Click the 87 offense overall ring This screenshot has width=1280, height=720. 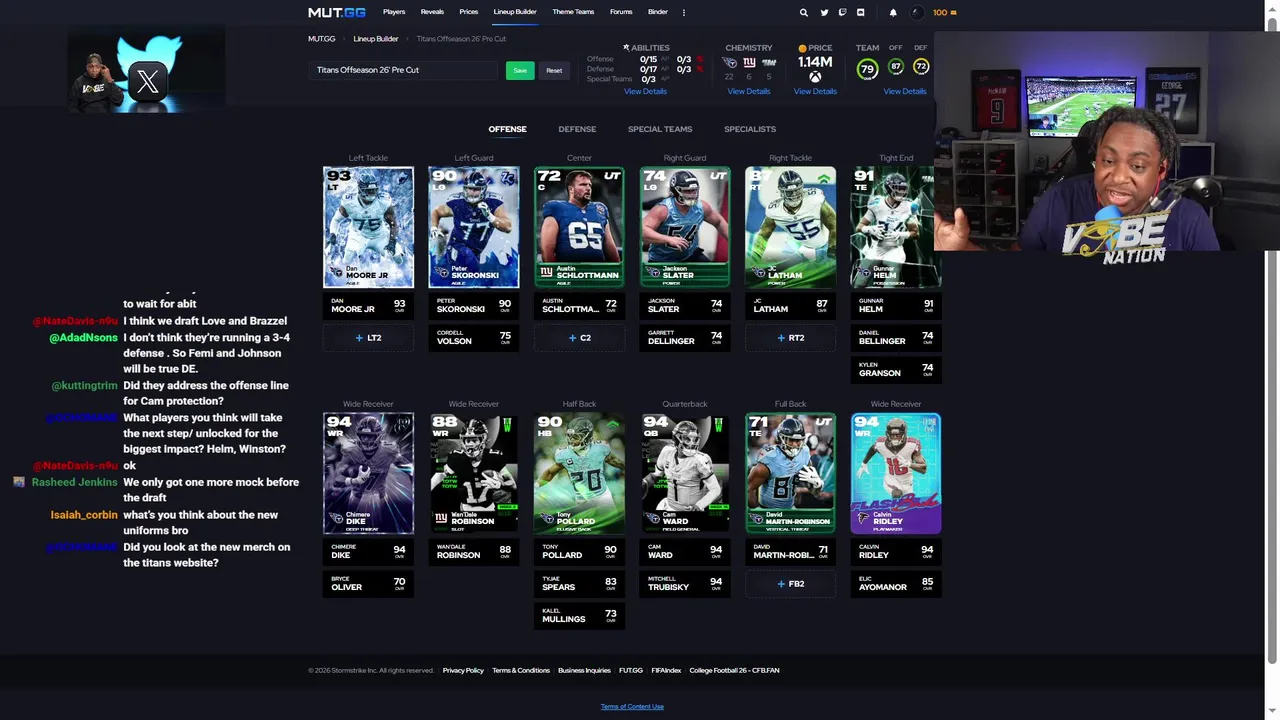(x=896, y=67)
